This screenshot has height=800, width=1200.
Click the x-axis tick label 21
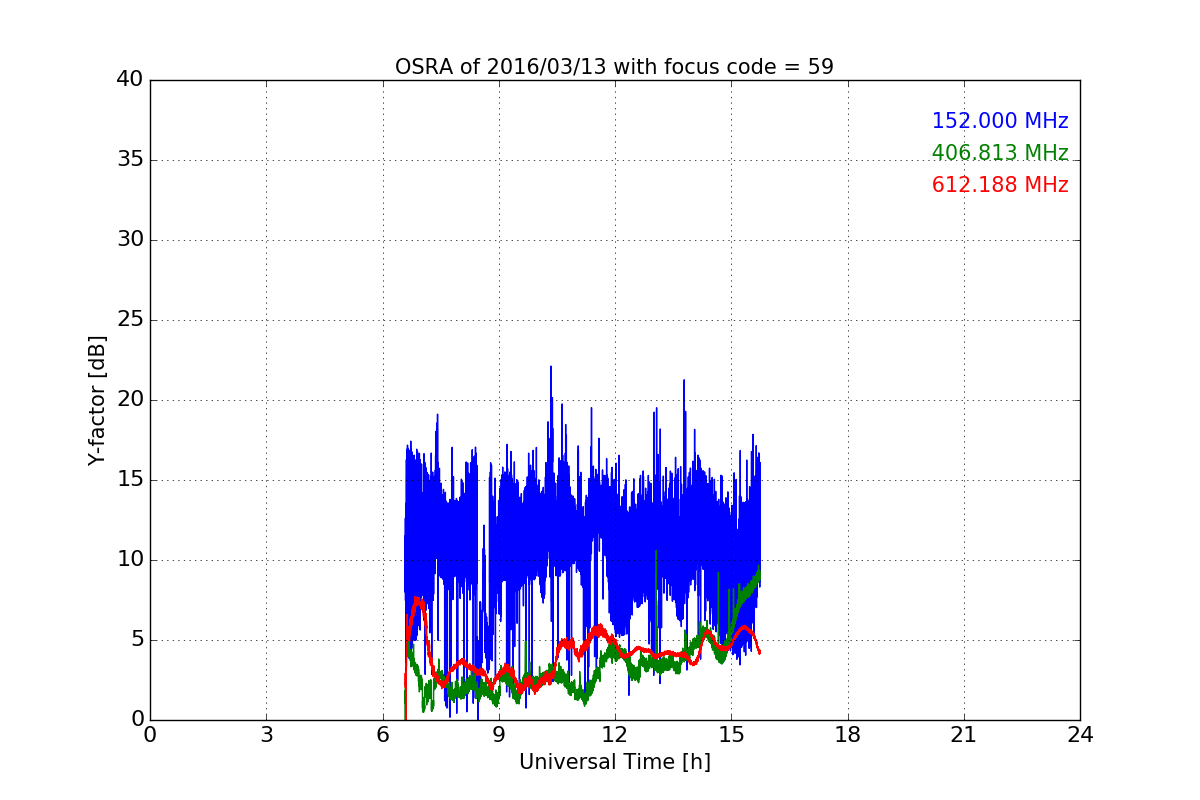pyautogui.click(x=964, y=735)
